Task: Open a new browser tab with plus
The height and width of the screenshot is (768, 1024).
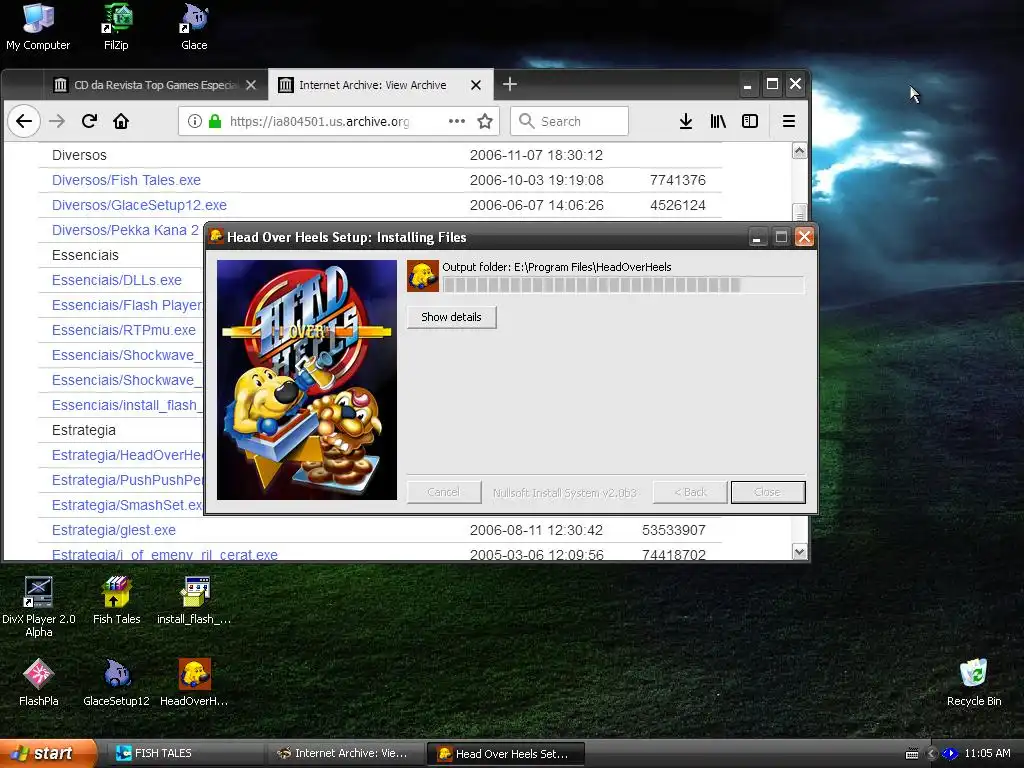Action: [x=510, y=84]
